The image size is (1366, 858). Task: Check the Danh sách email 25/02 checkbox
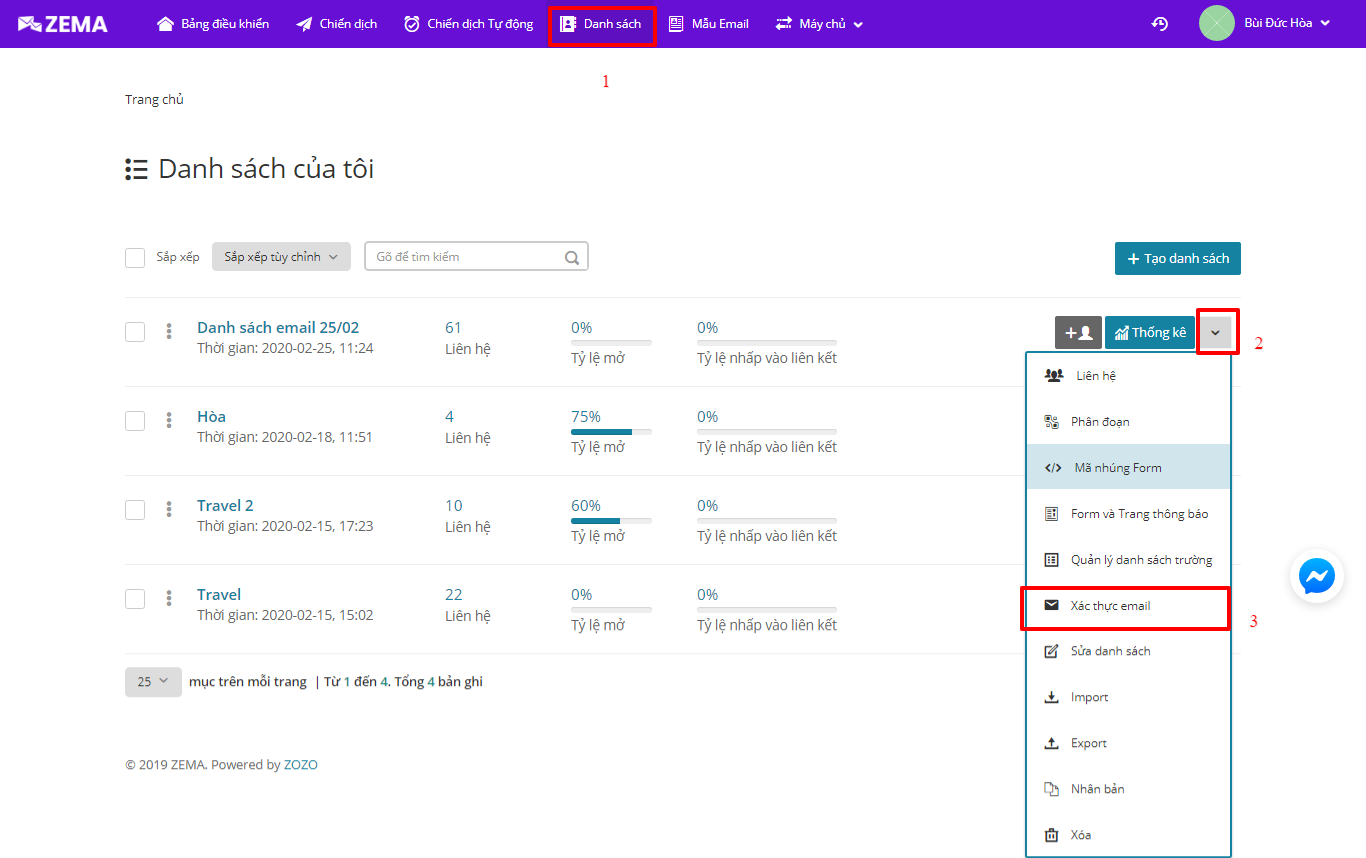click(135, 332)
